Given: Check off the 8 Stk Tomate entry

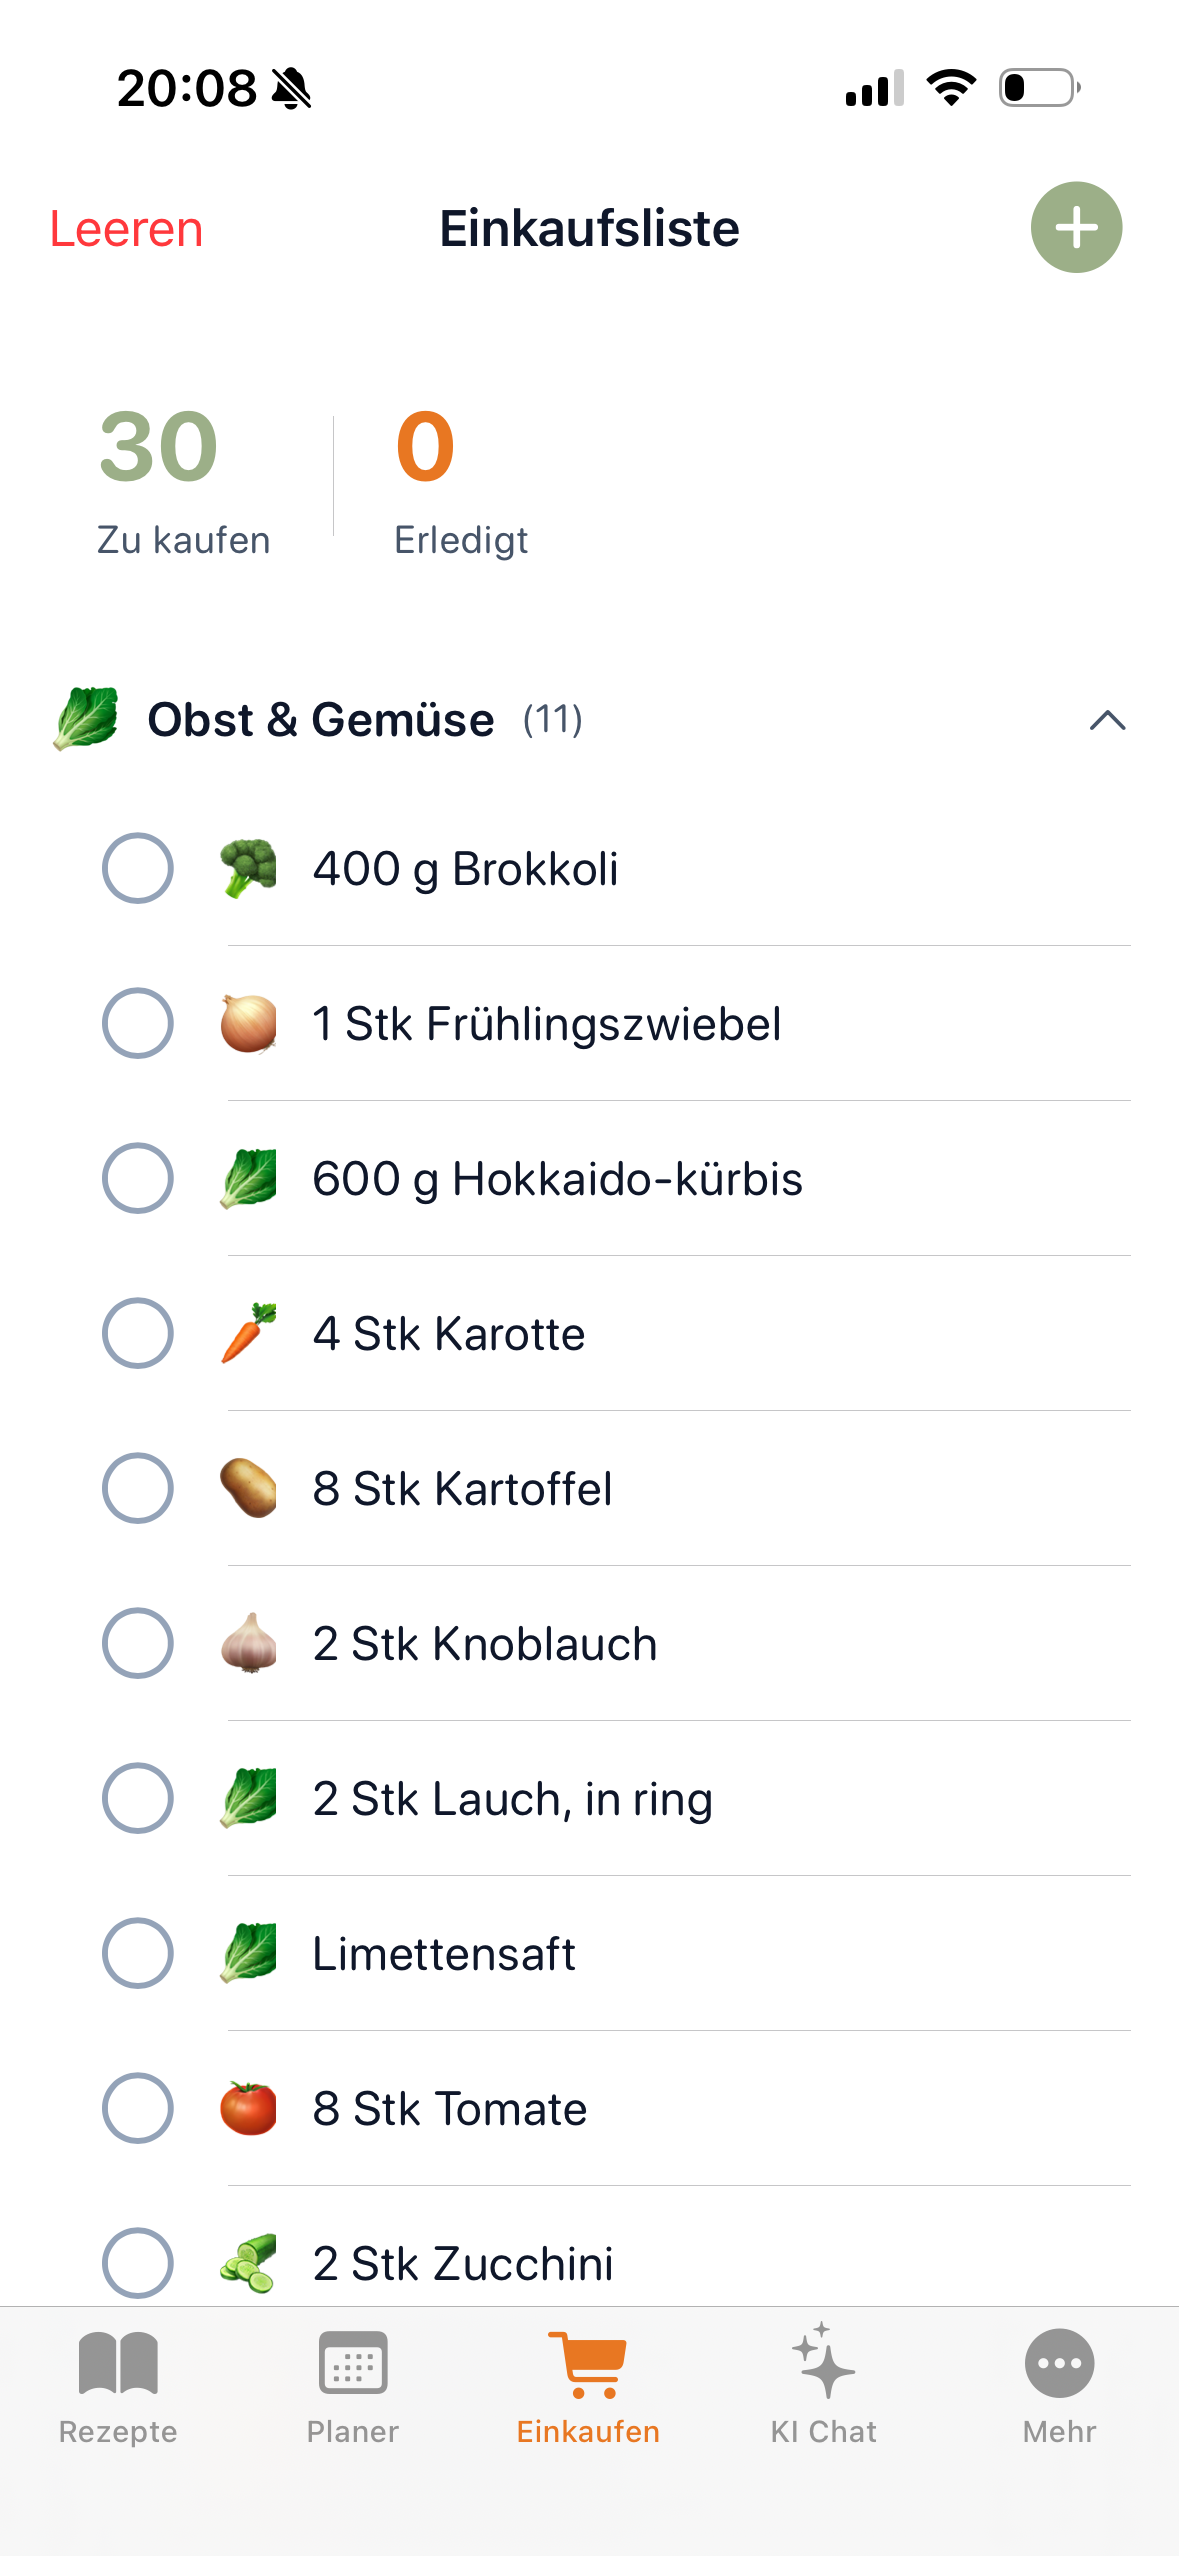Looking at the screenshot, I should 138,2108.
